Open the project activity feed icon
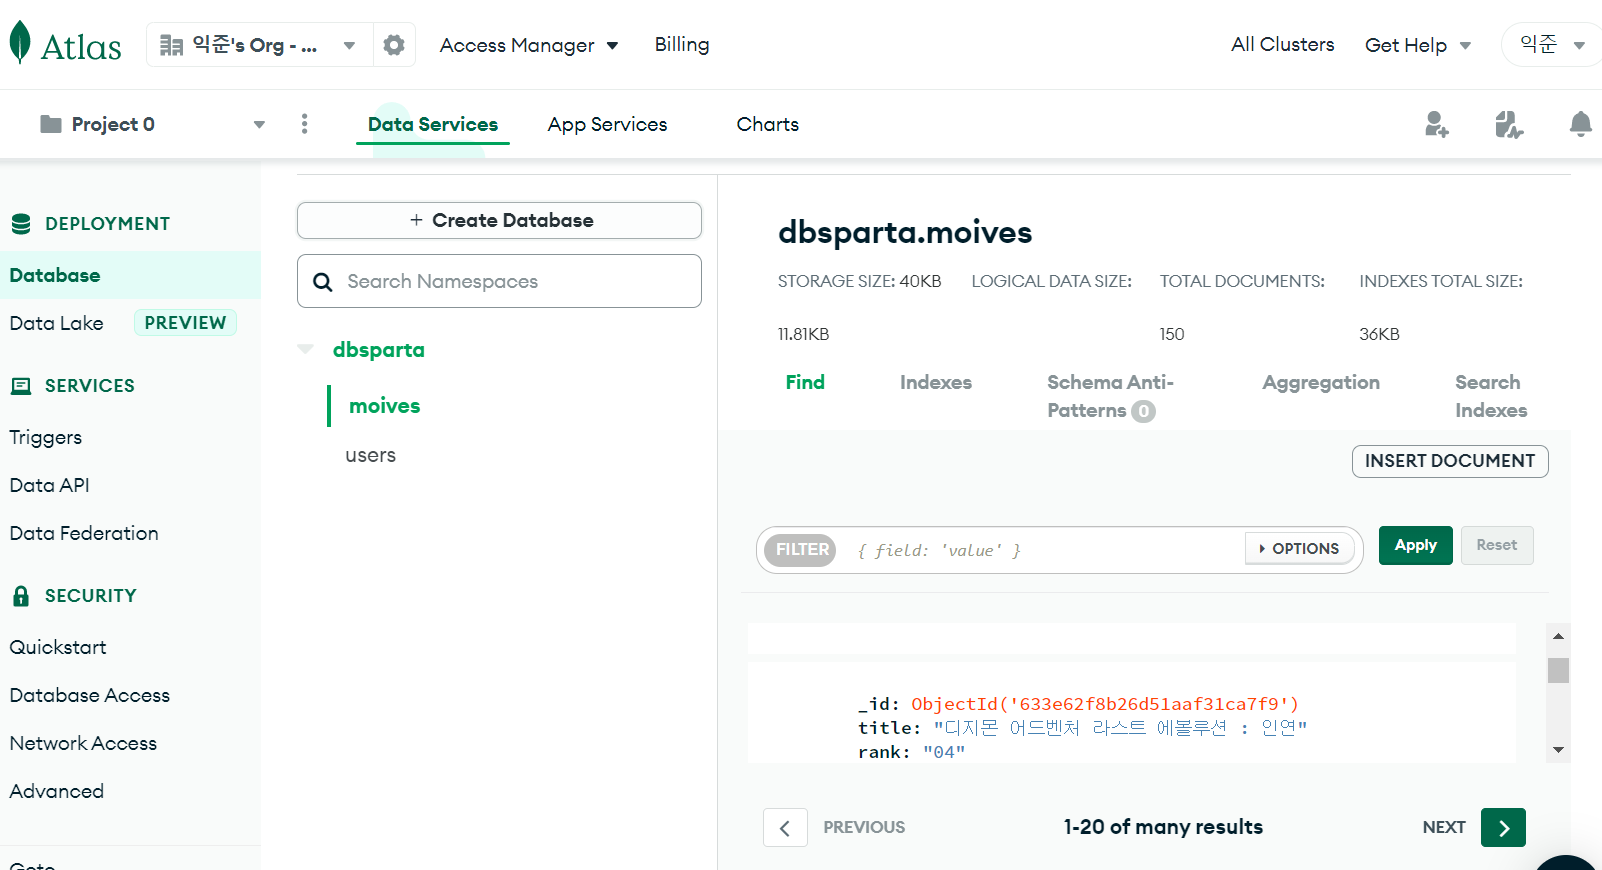The height and width of the screenshot is (870, 1602). coord(1509,124)
